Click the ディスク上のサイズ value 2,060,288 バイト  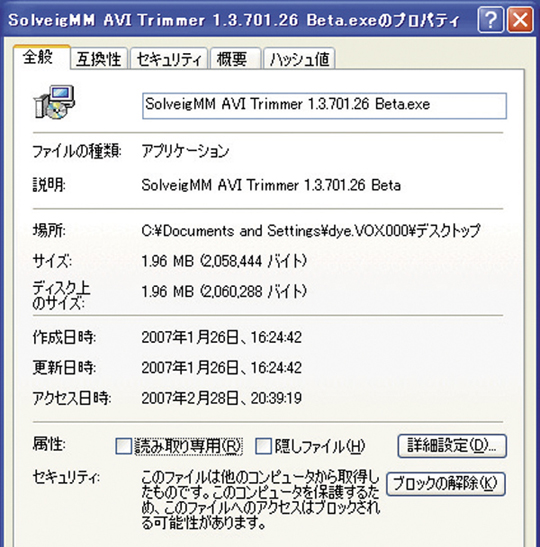click(x=224, y=291)
